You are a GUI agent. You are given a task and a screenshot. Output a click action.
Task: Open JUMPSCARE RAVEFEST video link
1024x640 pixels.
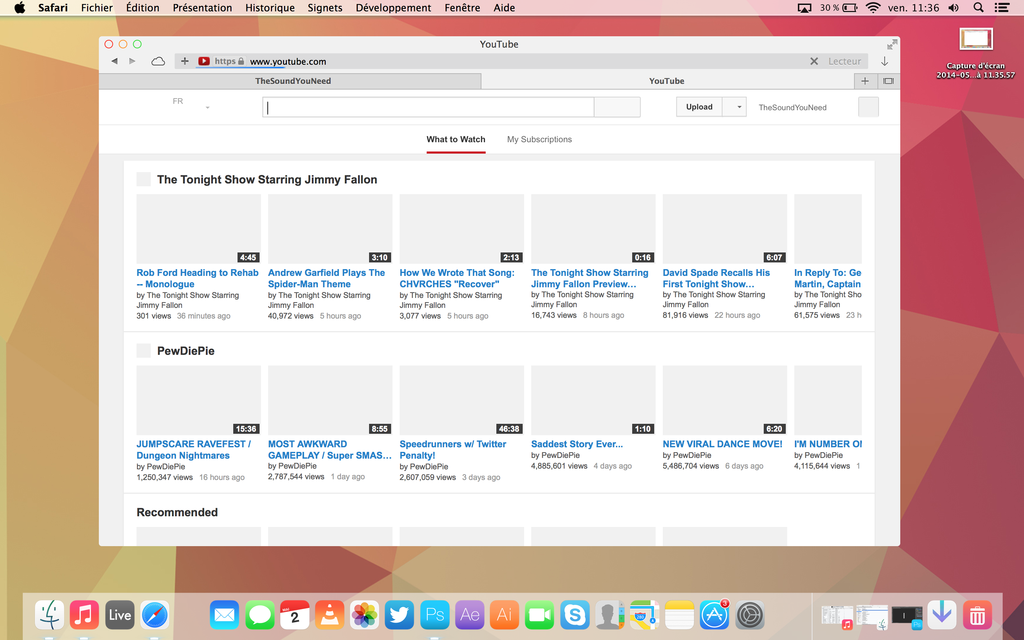[193, 449]
